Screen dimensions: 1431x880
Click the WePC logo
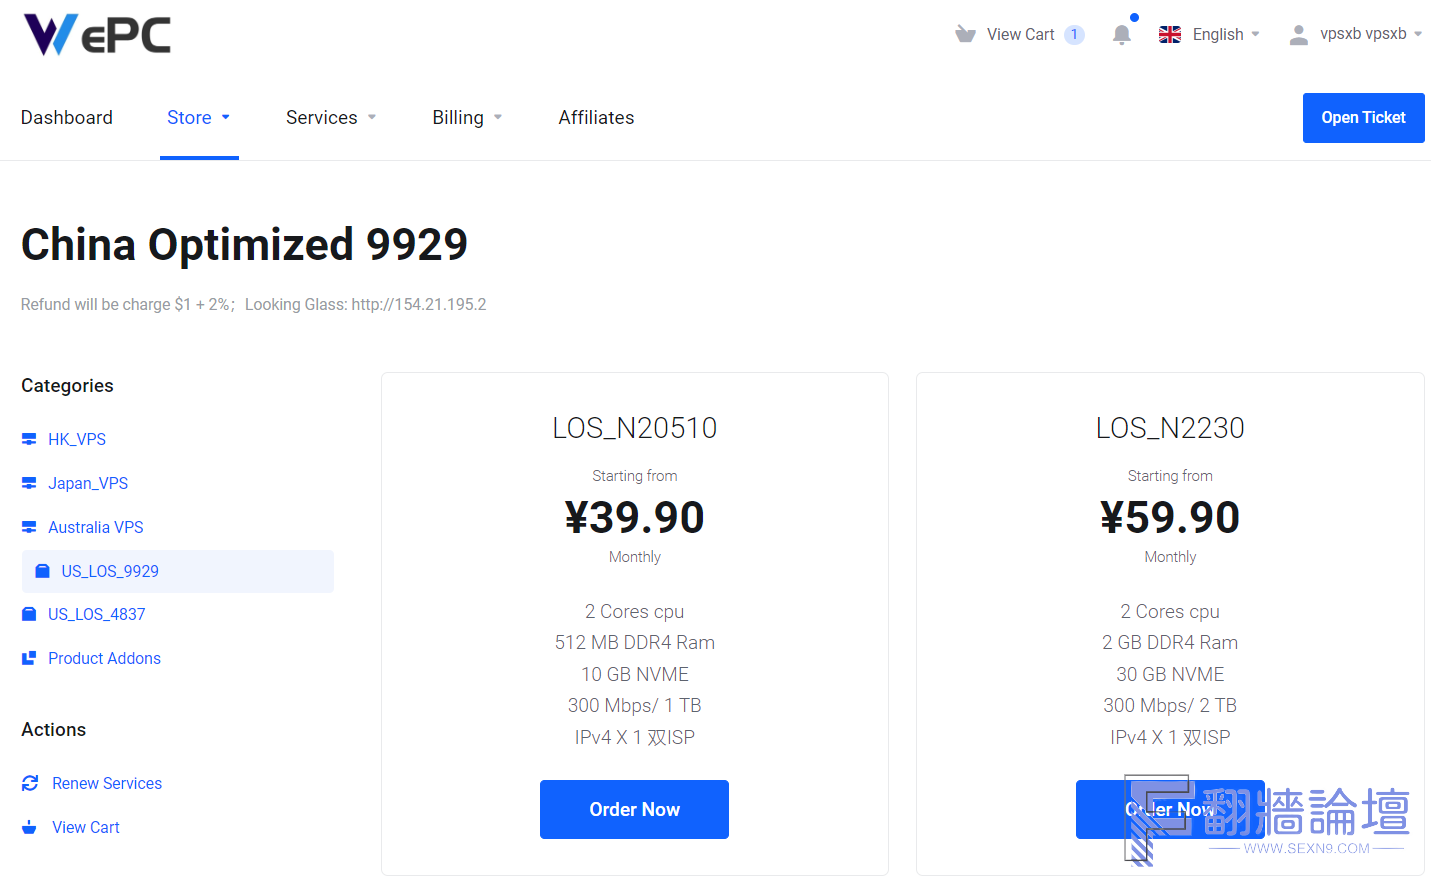(x=97, y=35)
